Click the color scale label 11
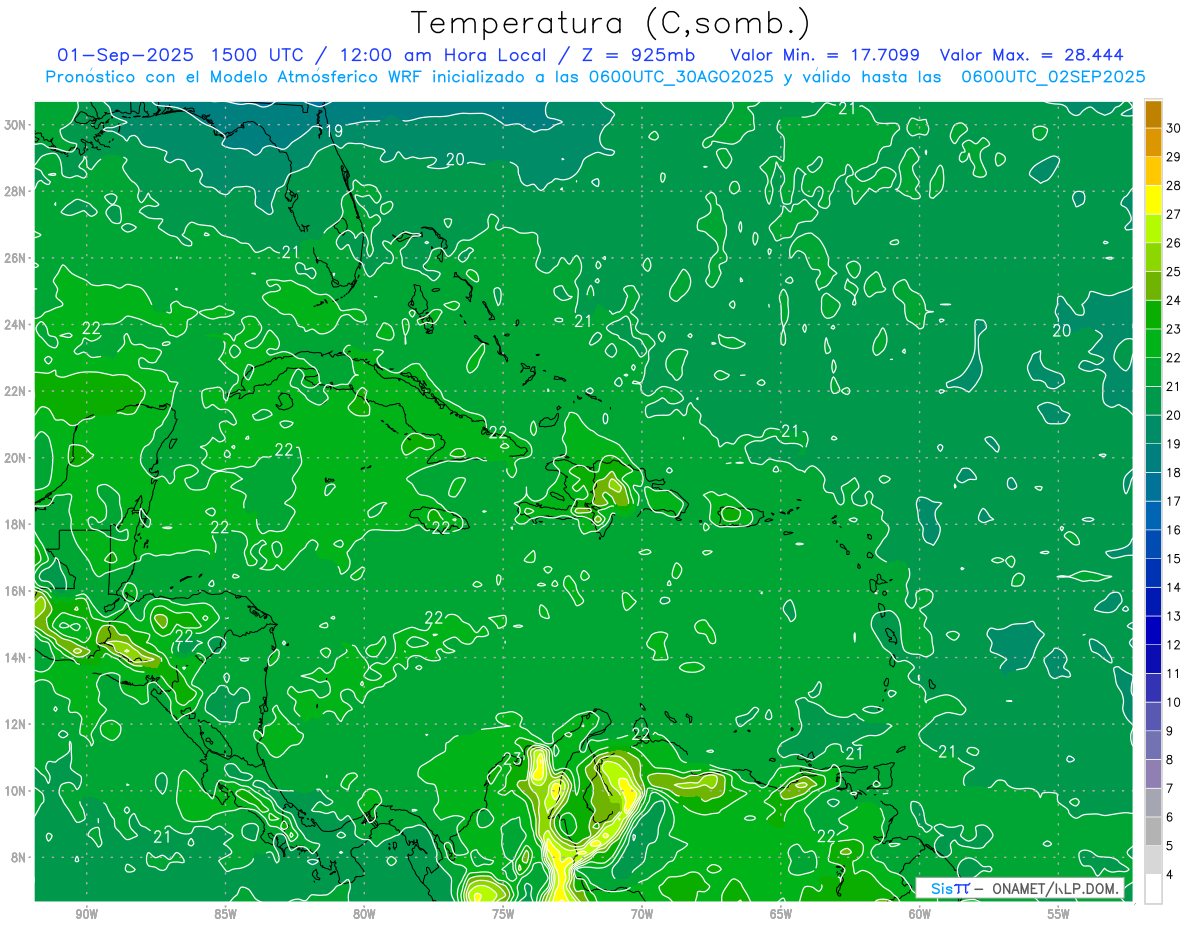The height and width of the screenshot is (927, 1200). coord(1174,673)
